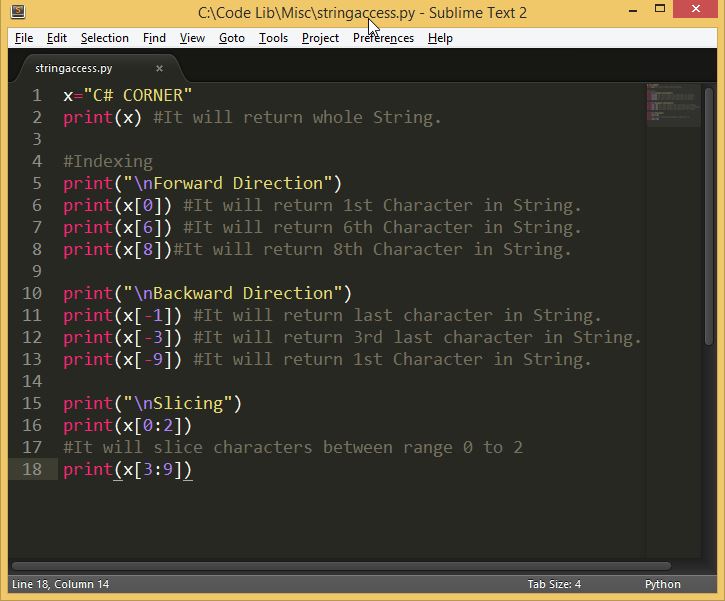Click the horizontal scrollbar at bottom

pos(341,566)
